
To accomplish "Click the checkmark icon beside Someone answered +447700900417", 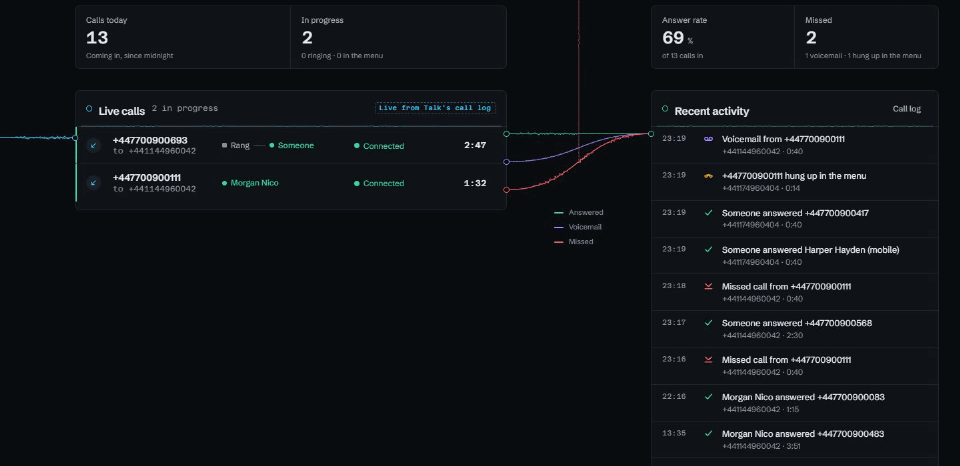I will [x=708, y=213].
